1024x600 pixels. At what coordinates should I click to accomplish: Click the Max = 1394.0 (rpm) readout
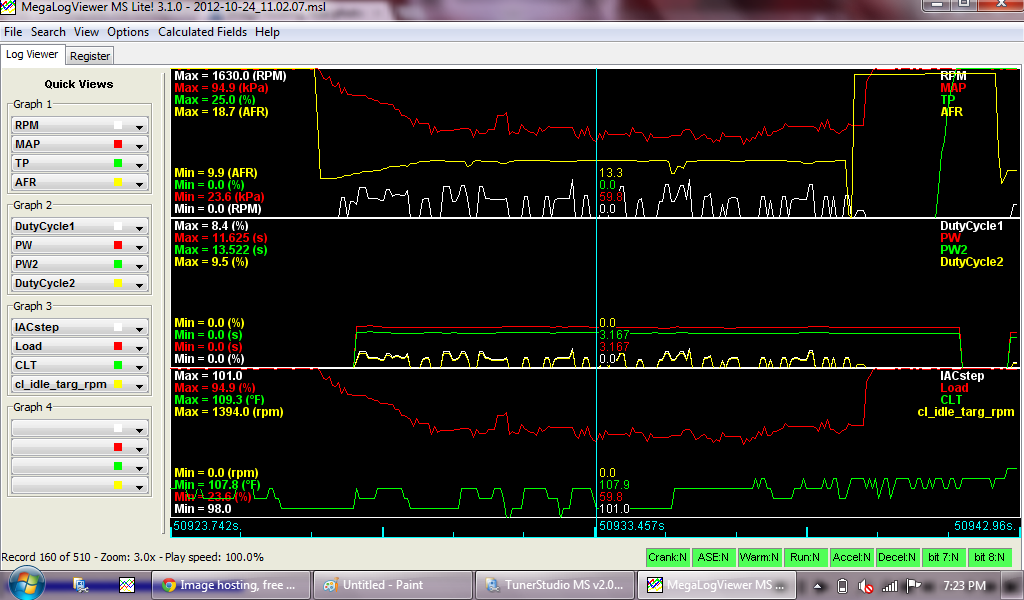[229, 412]
